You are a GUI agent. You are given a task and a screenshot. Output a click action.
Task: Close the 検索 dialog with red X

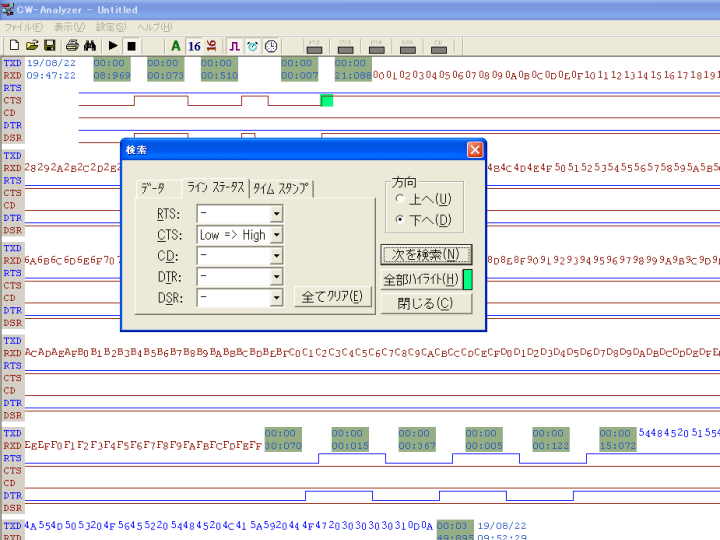(475, 150)
